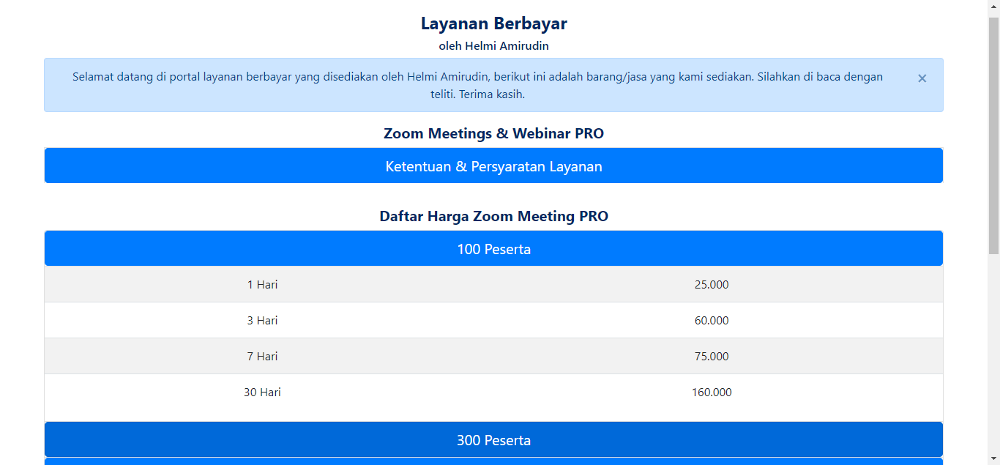Collapse the 100 Peserta price list
The image size is (1000, 465).
pyautogui.click(x=494, y=249)
